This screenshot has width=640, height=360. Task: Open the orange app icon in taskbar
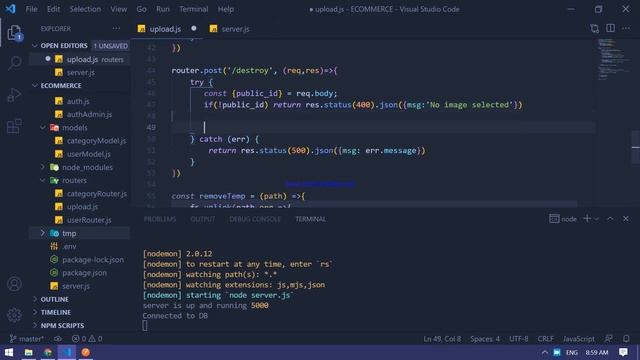[86, 352]
